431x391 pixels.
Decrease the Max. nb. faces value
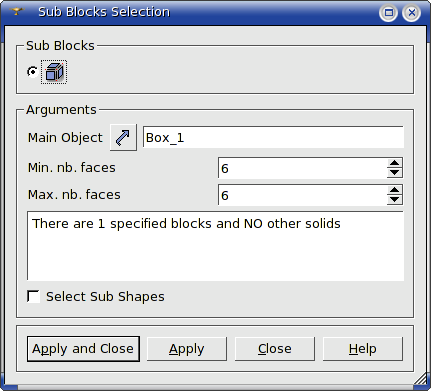pos(395,199)
